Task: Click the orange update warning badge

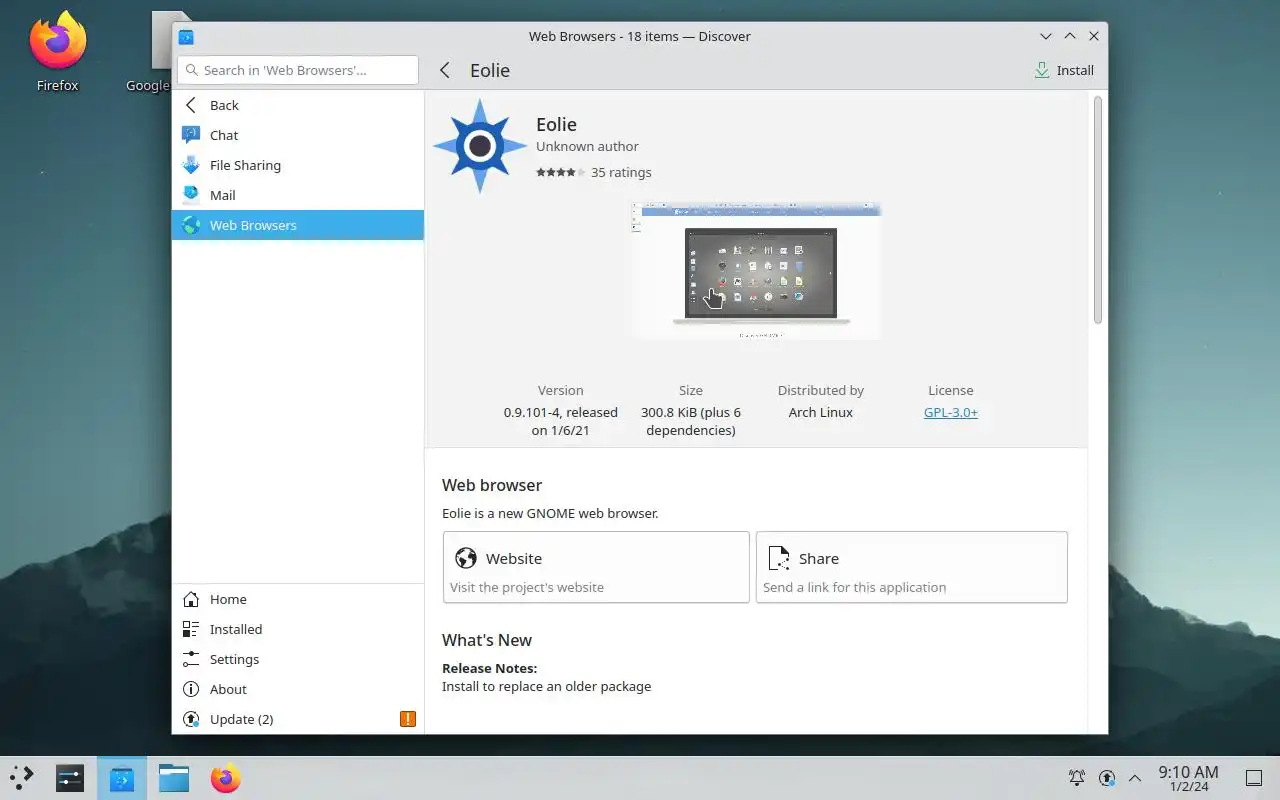Action: (x=407, y=719)
